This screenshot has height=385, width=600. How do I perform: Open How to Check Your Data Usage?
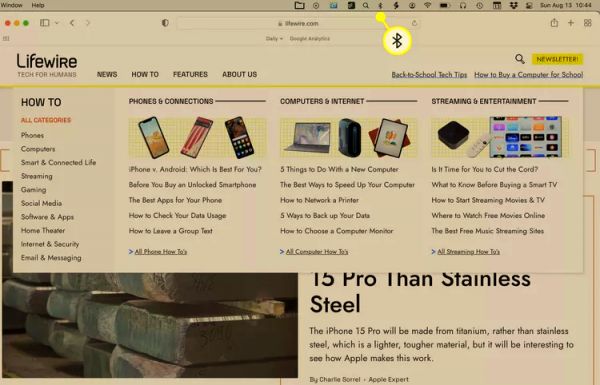pos(178,215)
